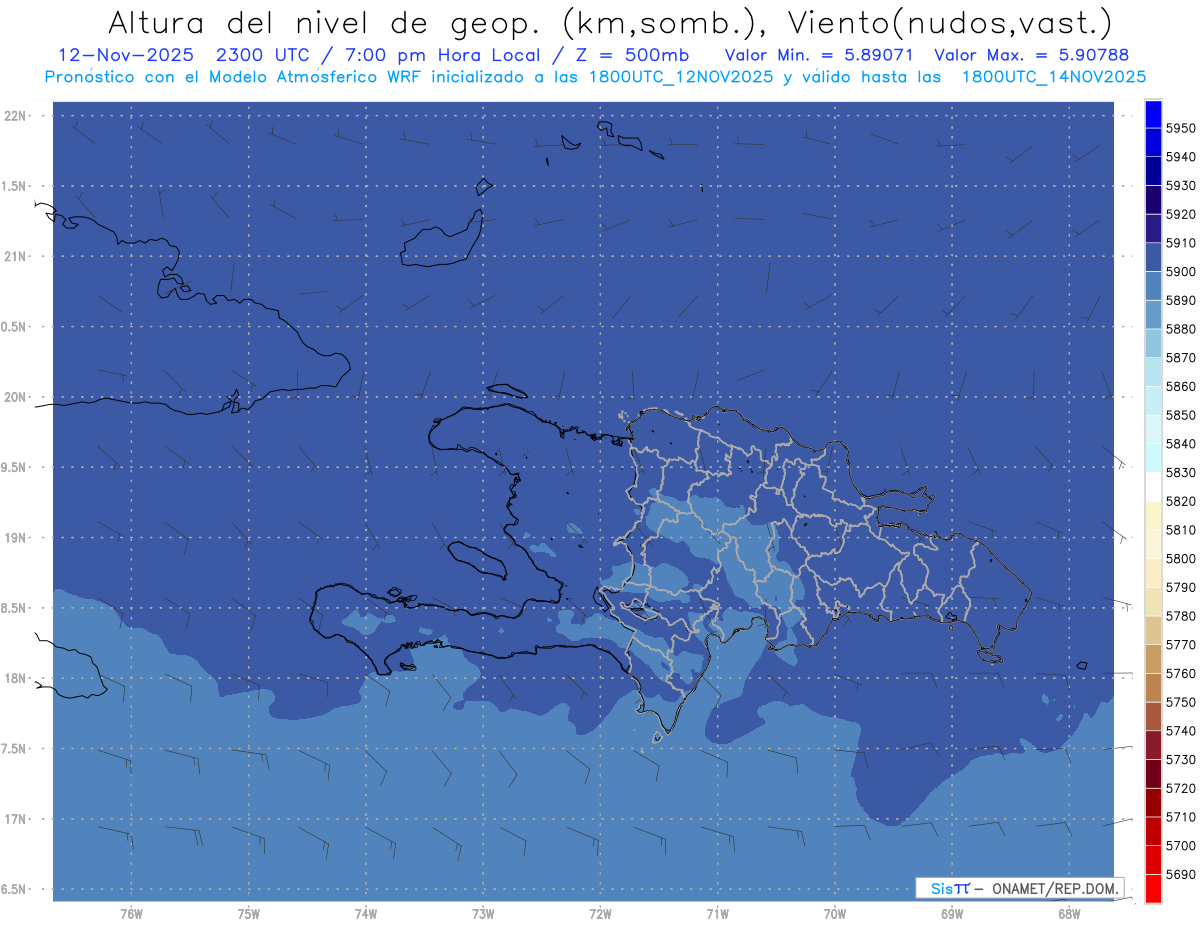Image resolution: width=1200 pixels, height=927 pixels.
Task: Click the '5720' colorbar value
Action: (1181, 788)
